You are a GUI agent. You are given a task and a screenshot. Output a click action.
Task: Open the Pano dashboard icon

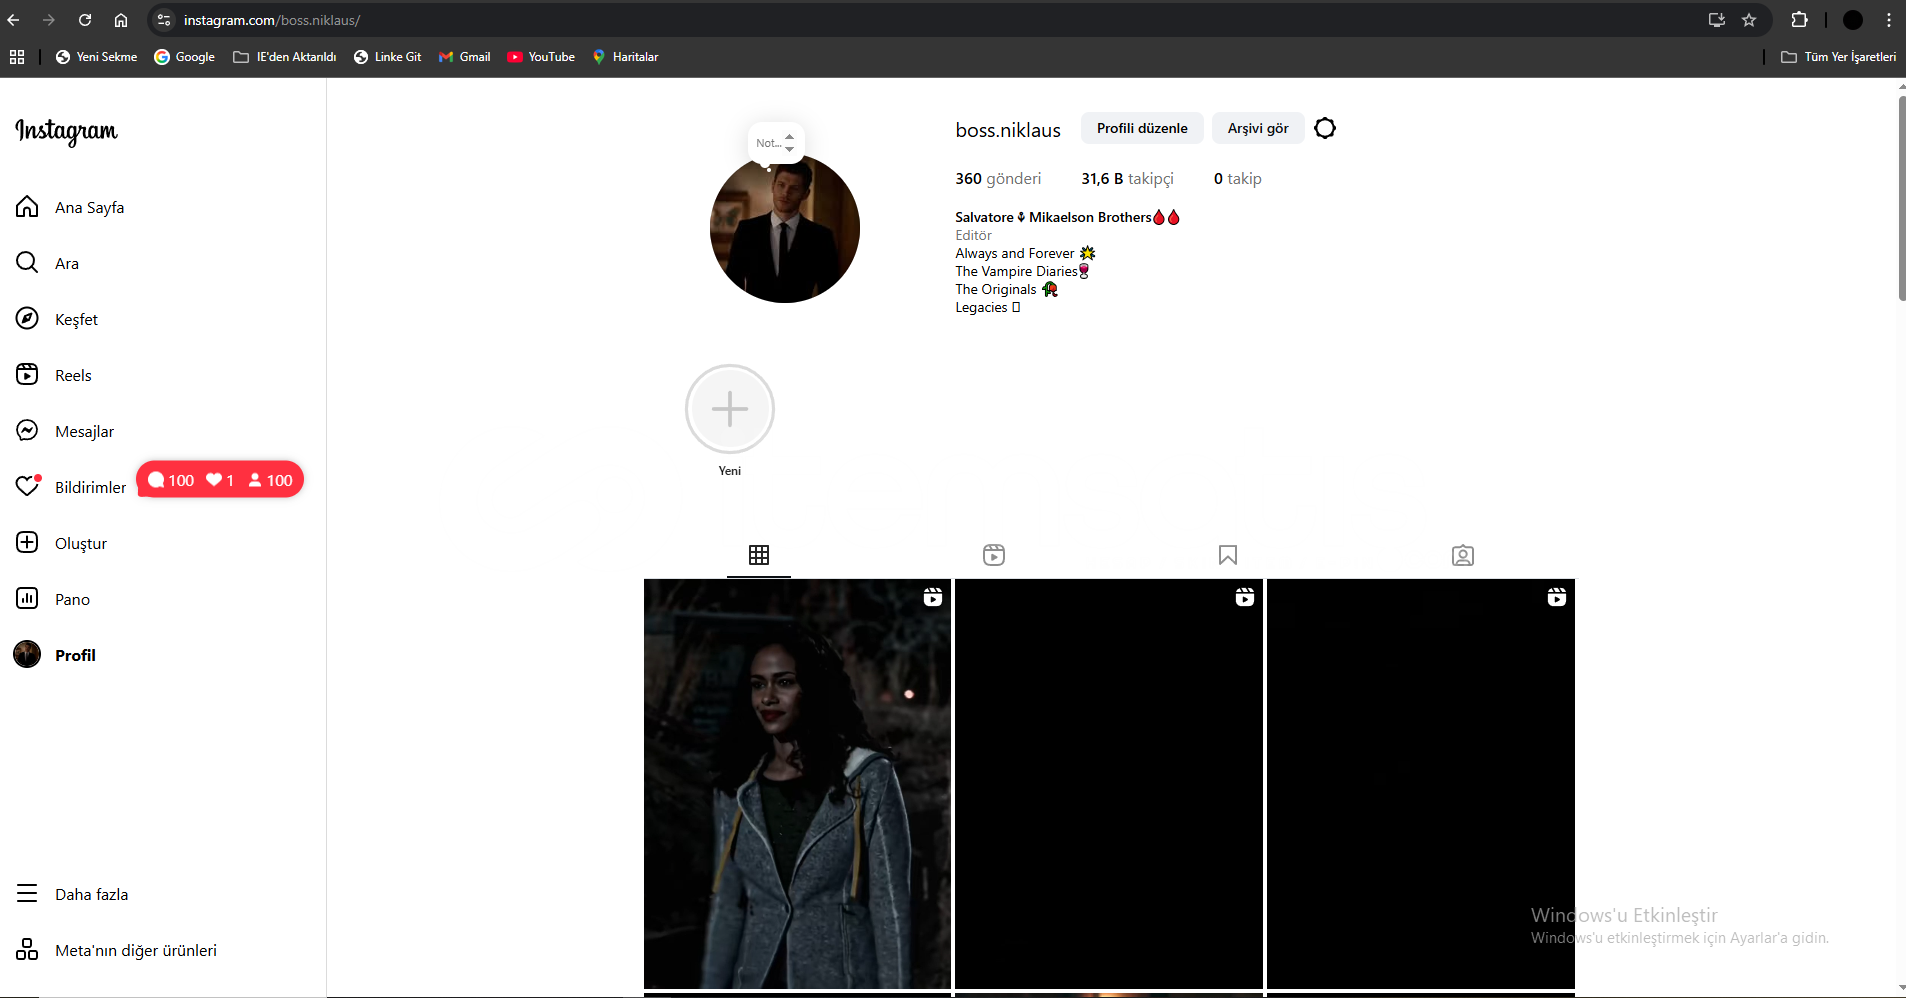(27, 599)
